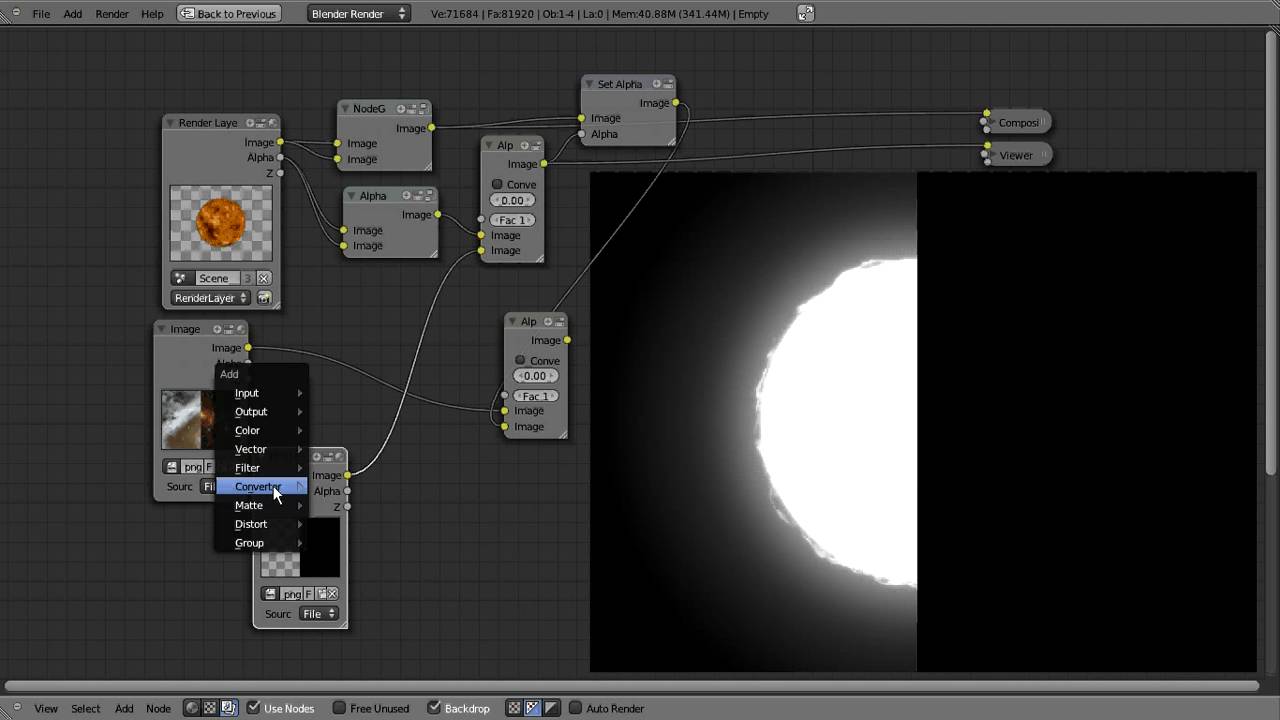Click the Blender info editor icon top-left
This screenshot has width=1280, height=720.
pyautogui.click(x=16, y=13)
